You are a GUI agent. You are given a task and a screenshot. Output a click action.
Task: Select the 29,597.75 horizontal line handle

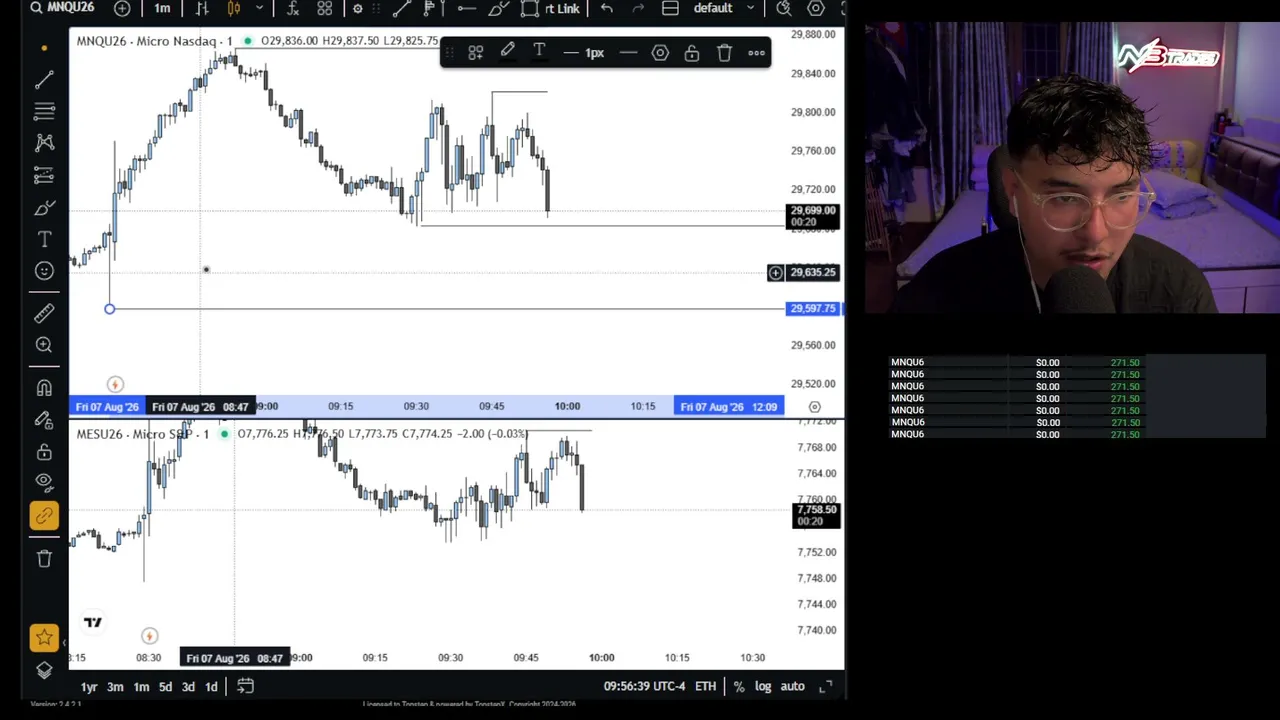[x=110, y=309]
